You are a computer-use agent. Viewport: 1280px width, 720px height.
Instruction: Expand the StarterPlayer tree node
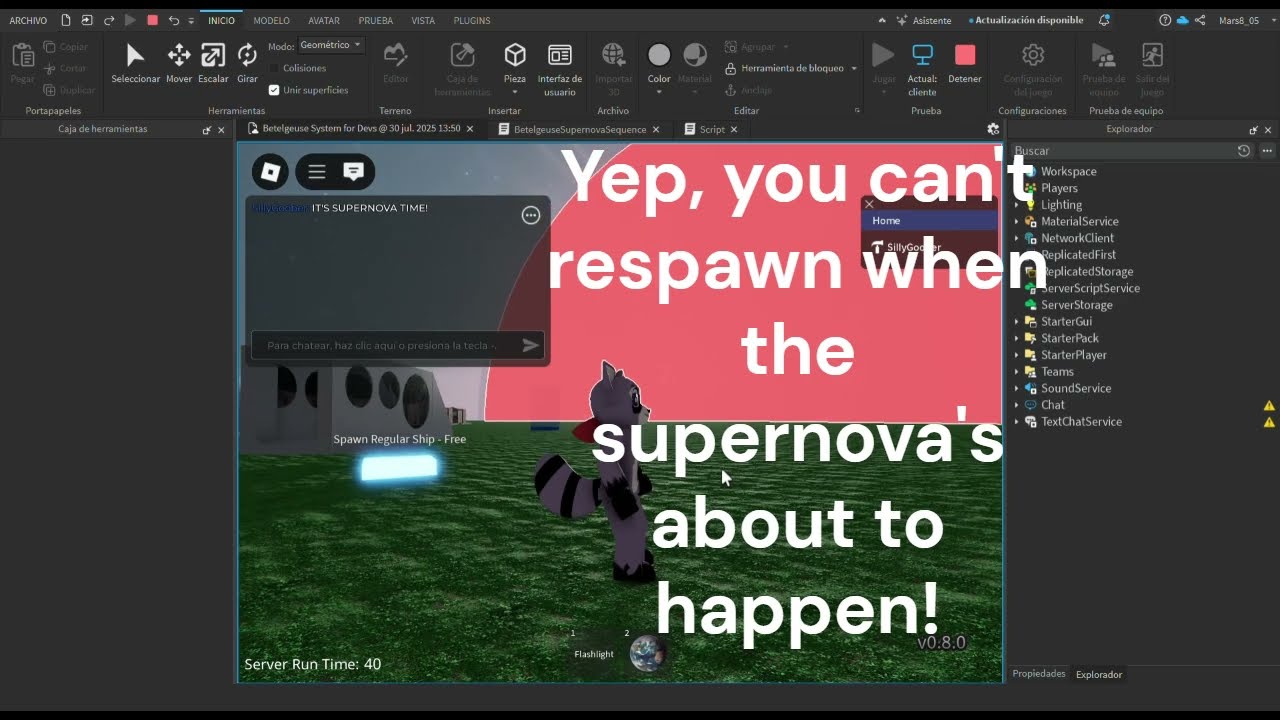coord(1017,355)
